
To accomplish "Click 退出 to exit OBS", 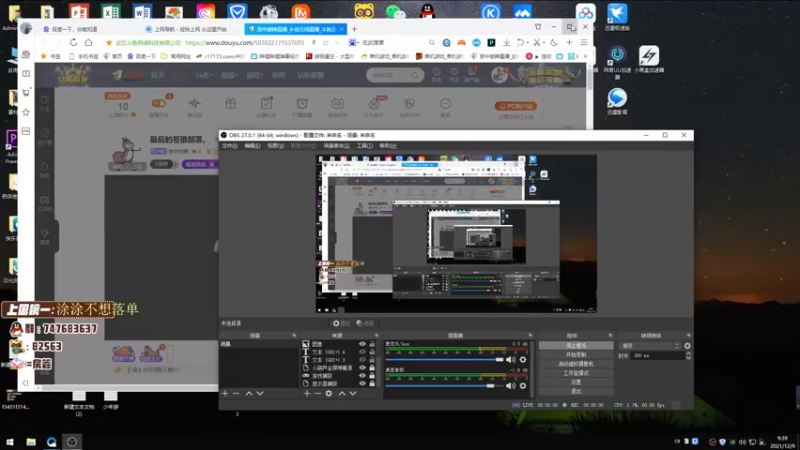I will click(x=576, y=391).
